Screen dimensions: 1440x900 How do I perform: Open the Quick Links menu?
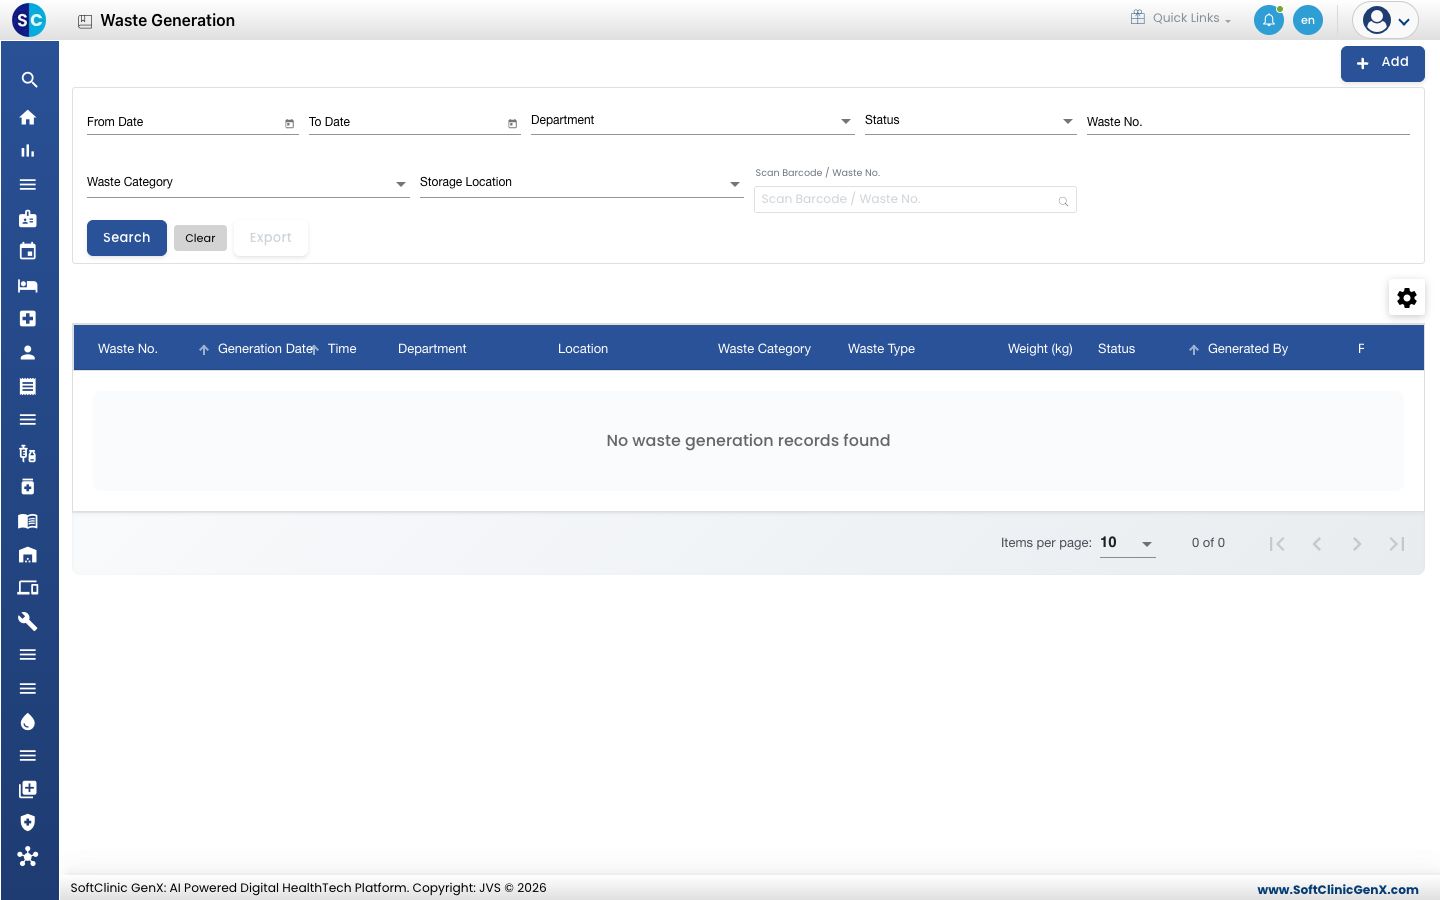click(1181, 18)
